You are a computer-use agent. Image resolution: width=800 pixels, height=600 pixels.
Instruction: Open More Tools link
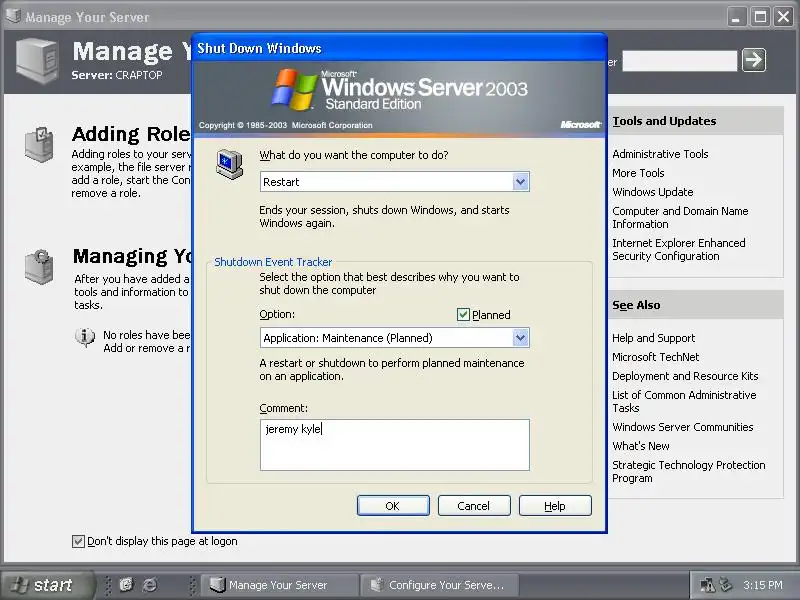638,173
